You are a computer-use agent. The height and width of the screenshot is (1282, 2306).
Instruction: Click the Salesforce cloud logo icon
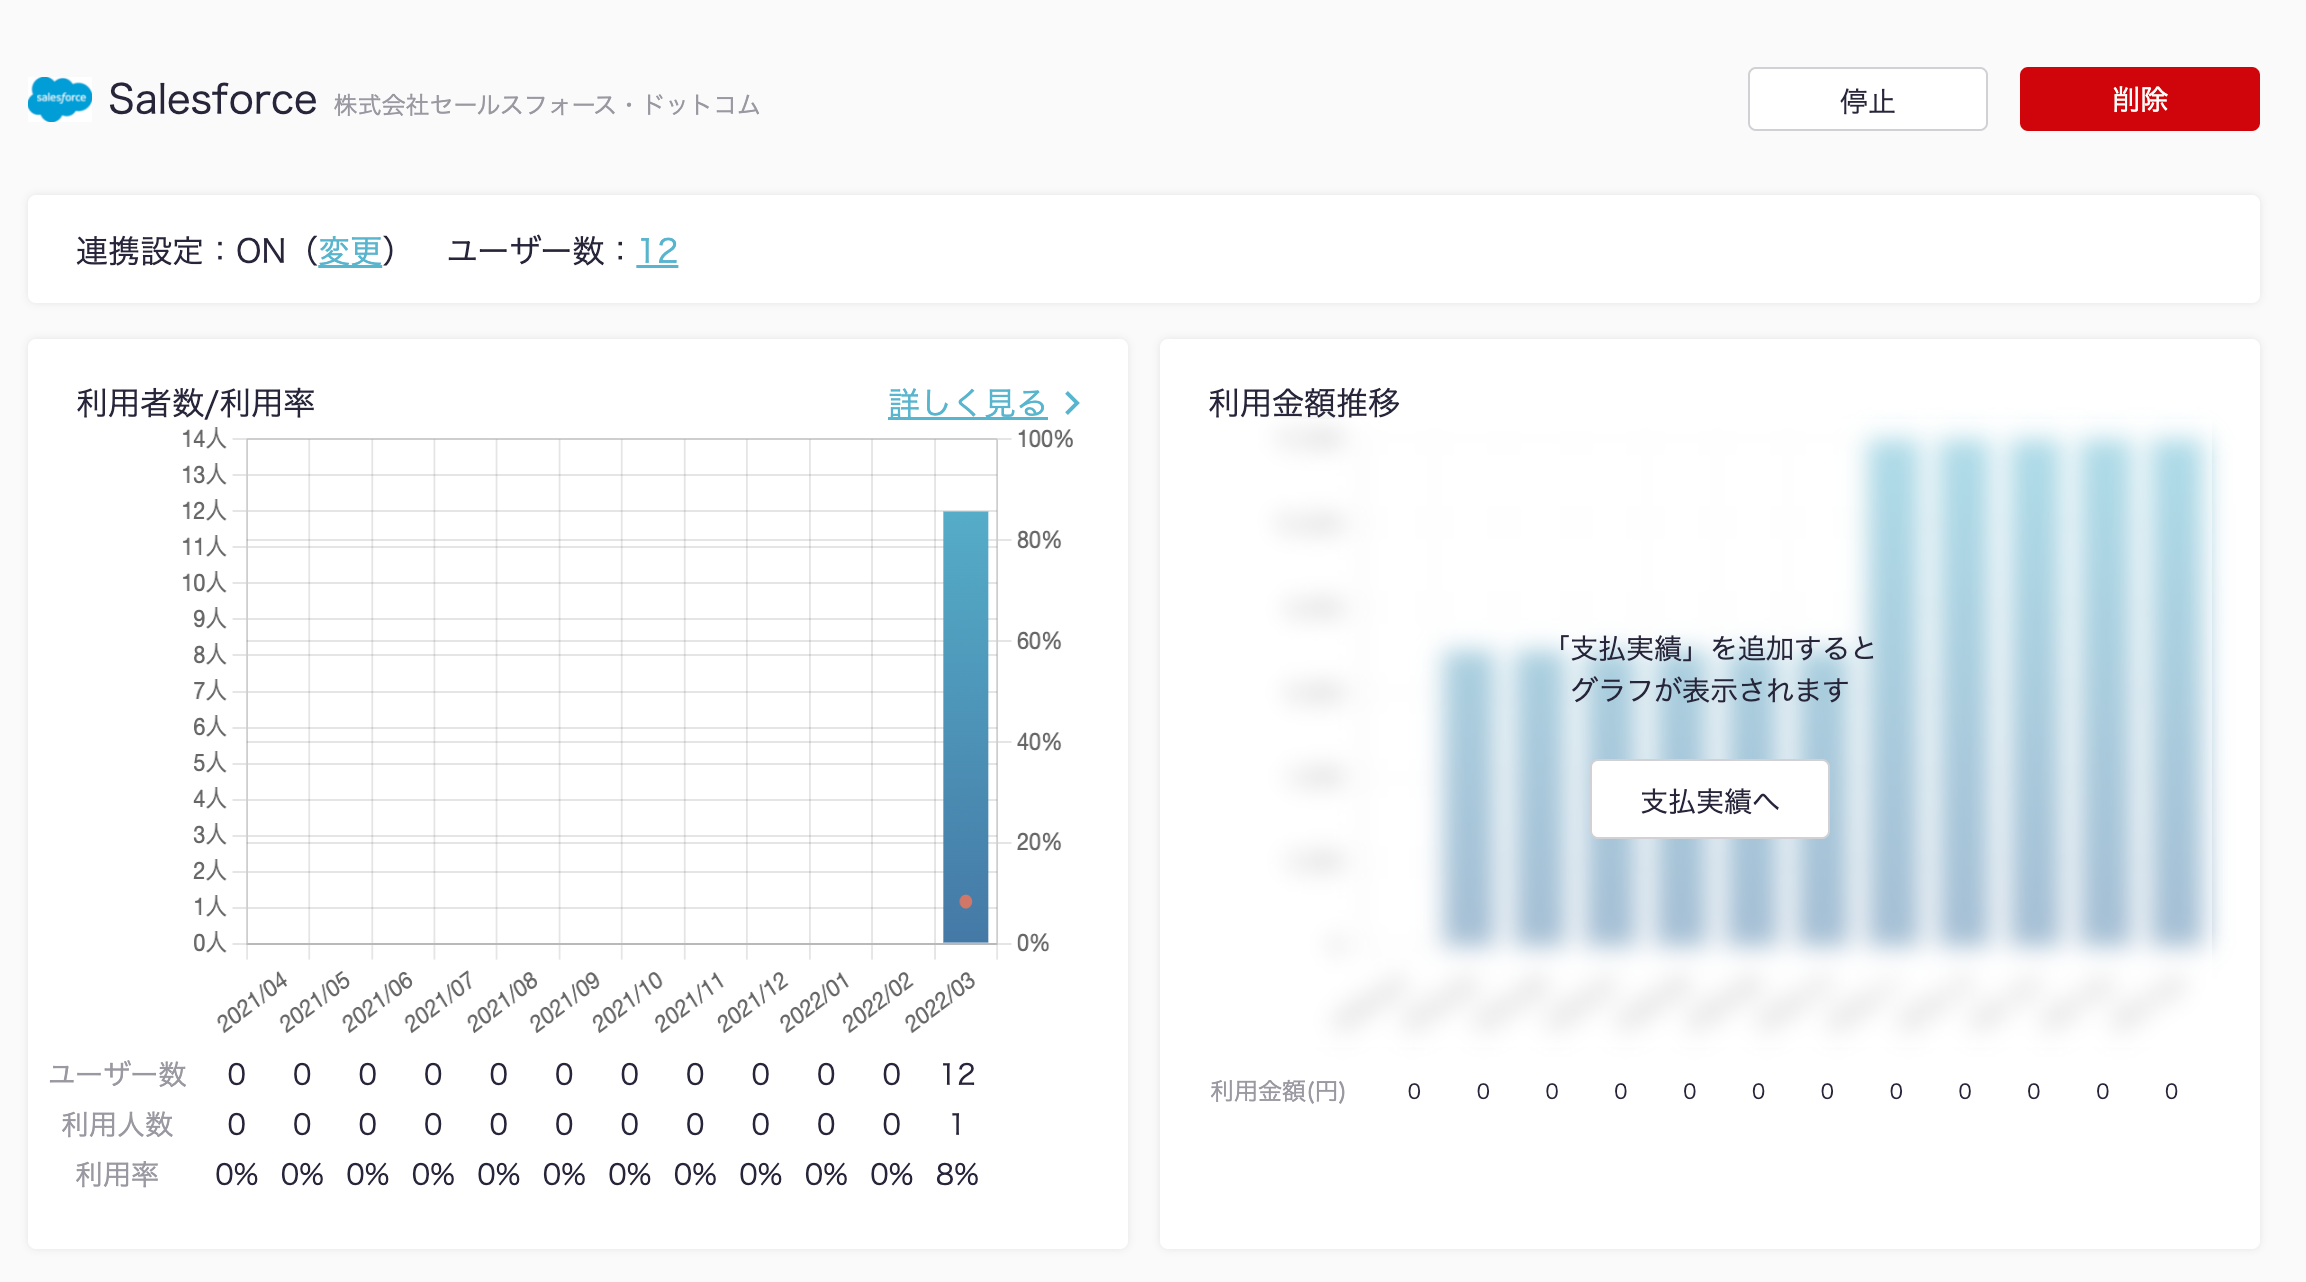tap(60, 99)
